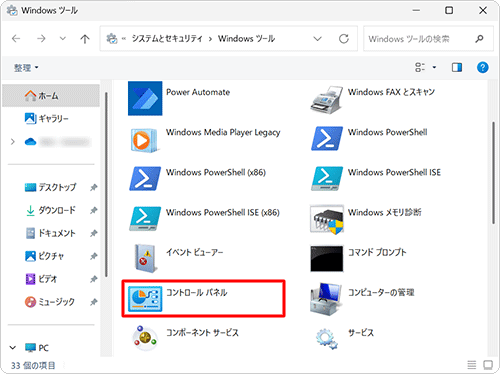Image resolution: width=500 pixels, height=374 pixels.
Task: Select コンポーネント サービス icon
Action: pos(145,338)
